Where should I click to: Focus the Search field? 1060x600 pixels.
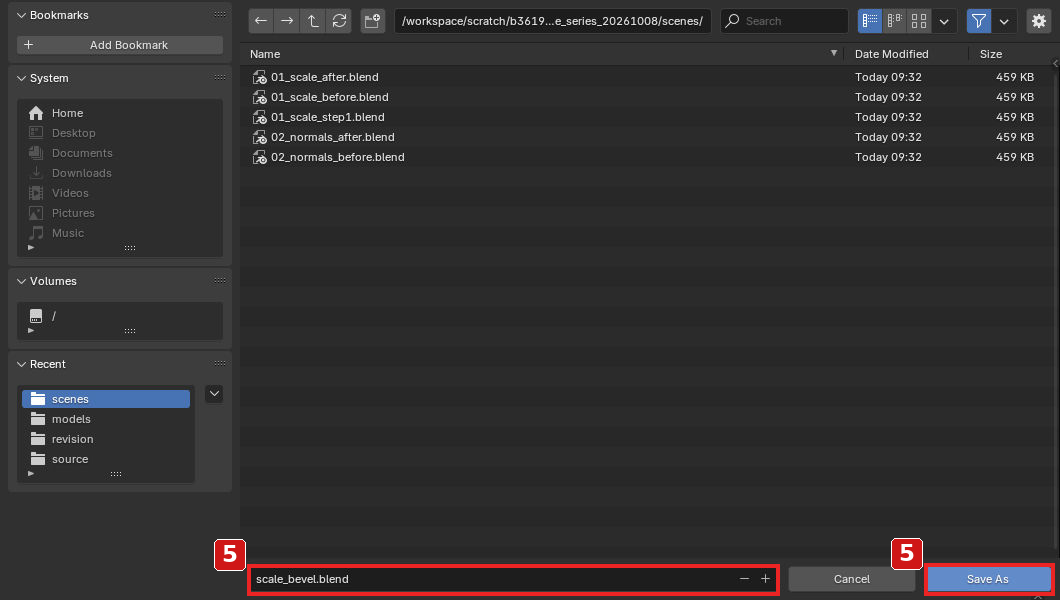pos(784,21)
